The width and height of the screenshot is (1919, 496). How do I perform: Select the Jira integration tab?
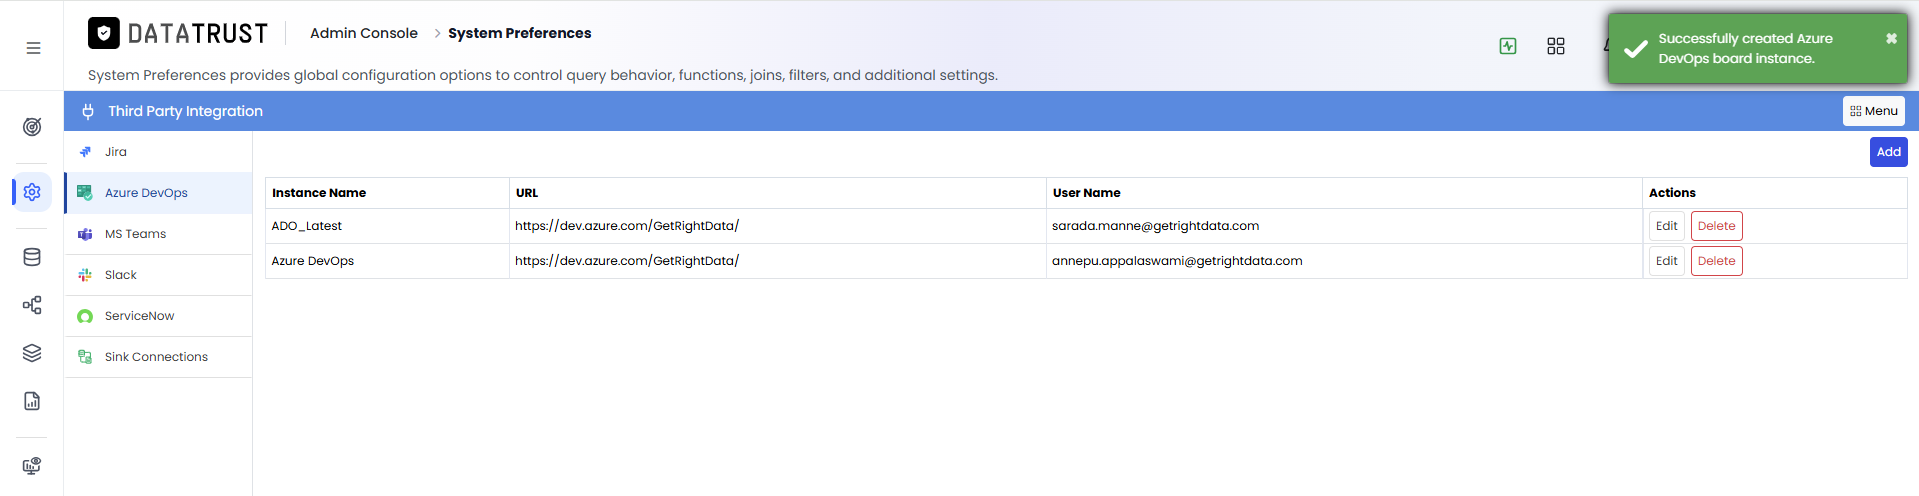click(158, 152)
